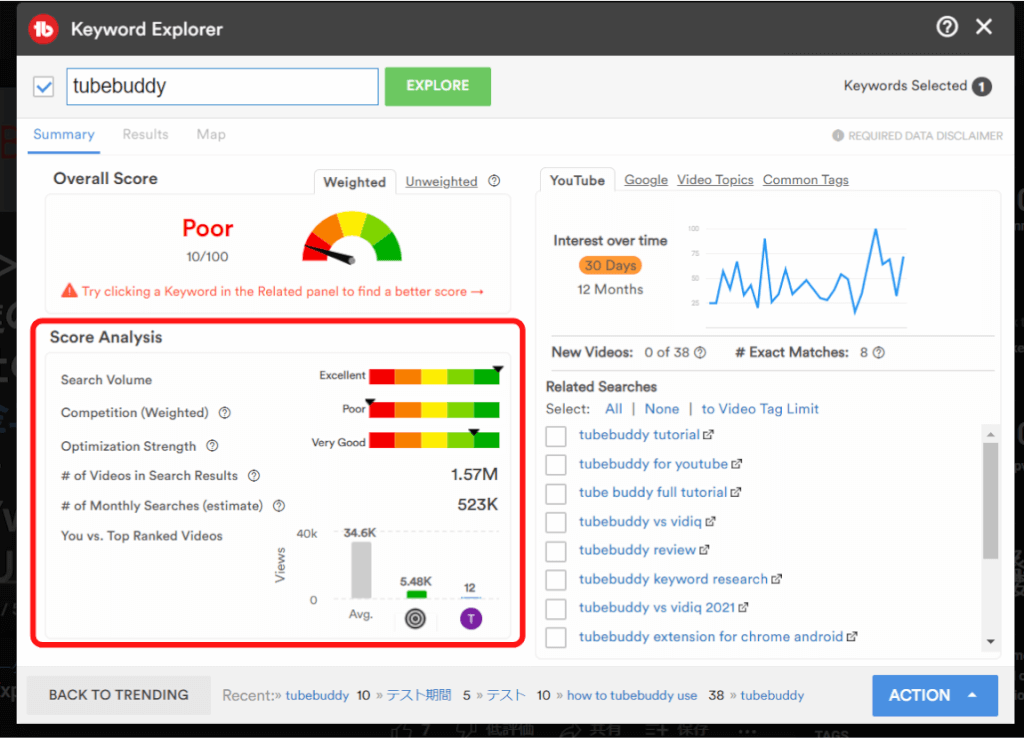The image size is (1024, 738).
Task: Switch to the Map tab
Action: tap(211, 135)
